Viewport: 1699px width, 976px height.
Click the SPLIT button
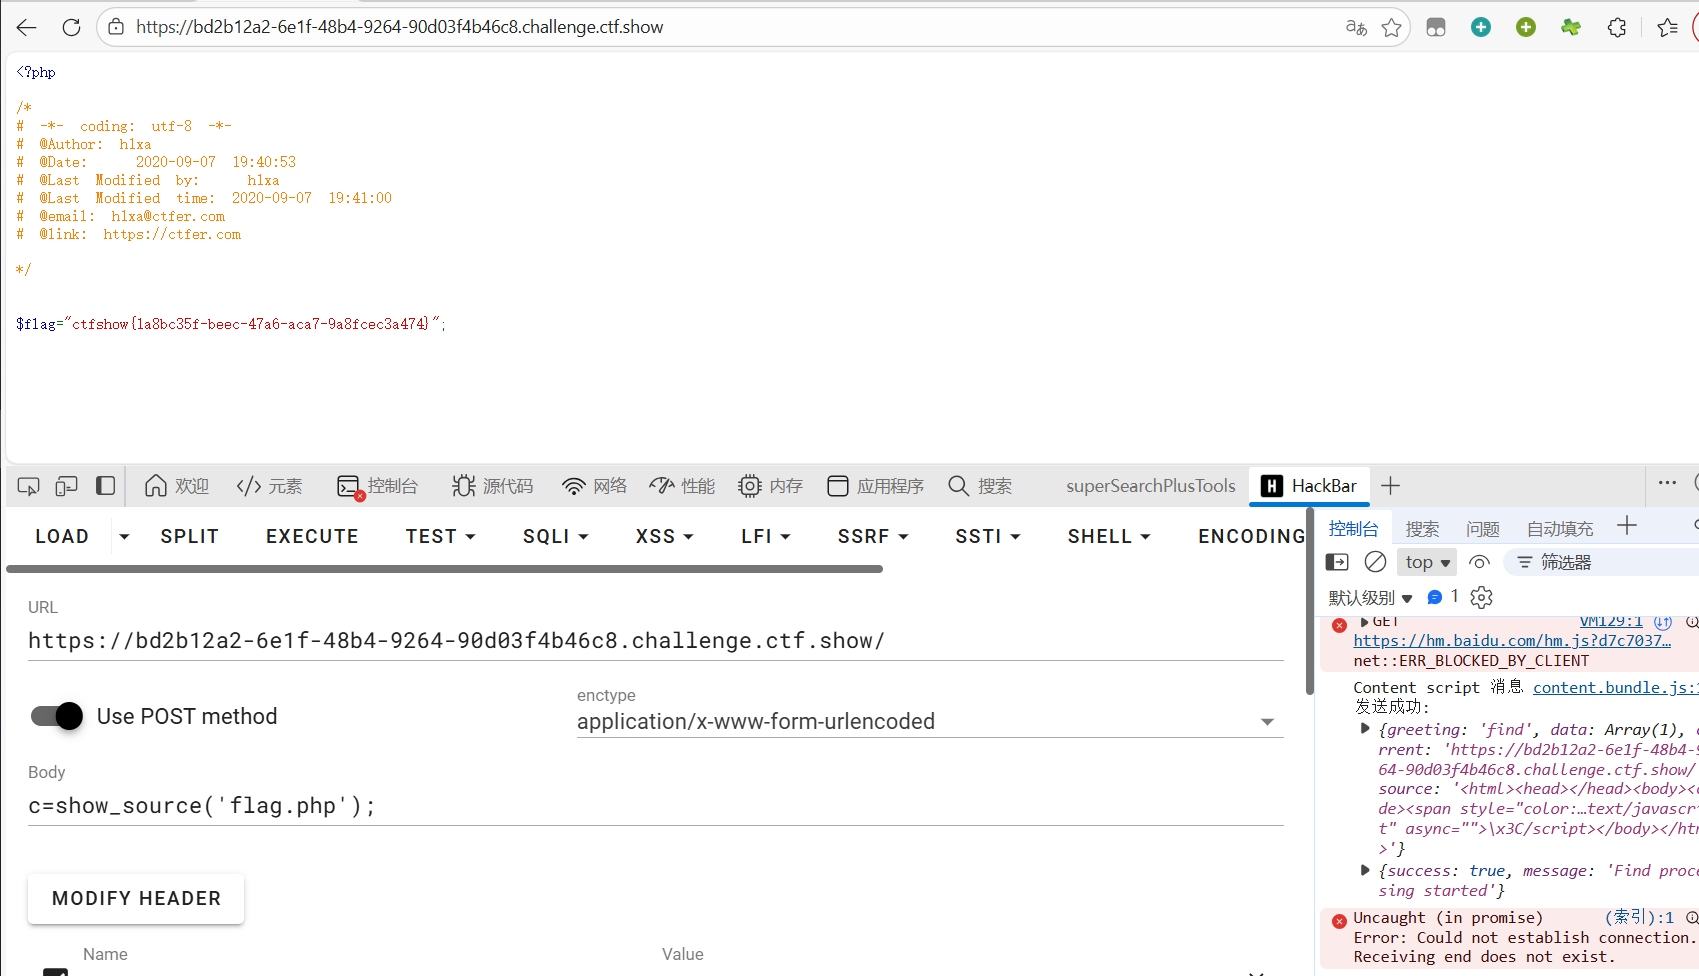190,537
